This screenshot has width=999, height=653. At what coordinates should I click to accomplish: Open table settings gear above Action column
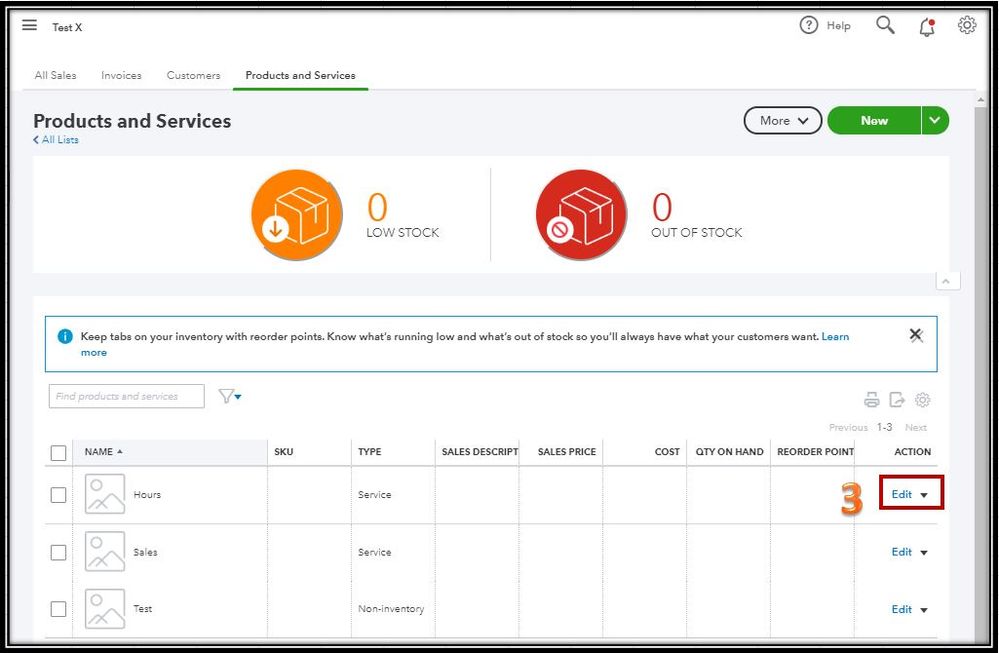point(922,400)
